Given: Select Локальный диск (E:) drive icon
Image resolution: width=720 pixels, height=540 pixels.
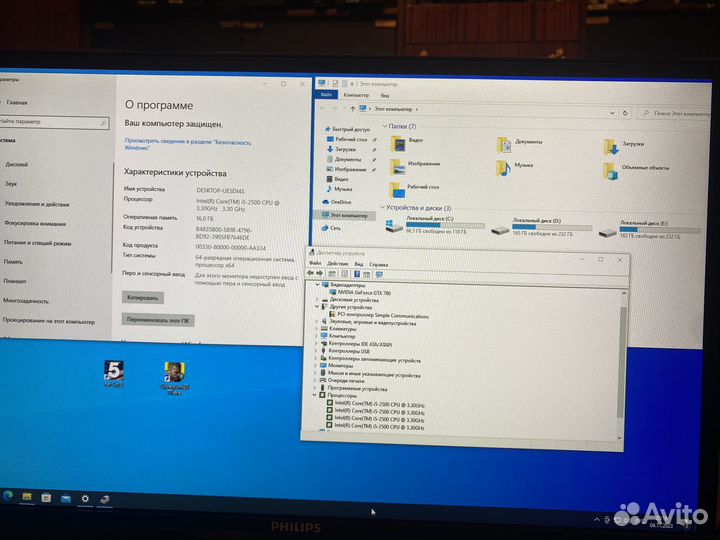Looking at the screenshot, I should pos(608,232).
